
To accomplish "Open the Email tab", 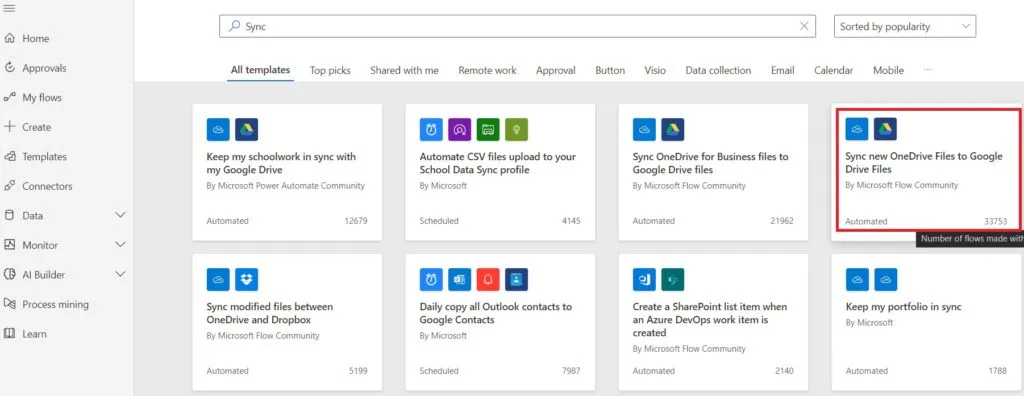I will (782, 70).
